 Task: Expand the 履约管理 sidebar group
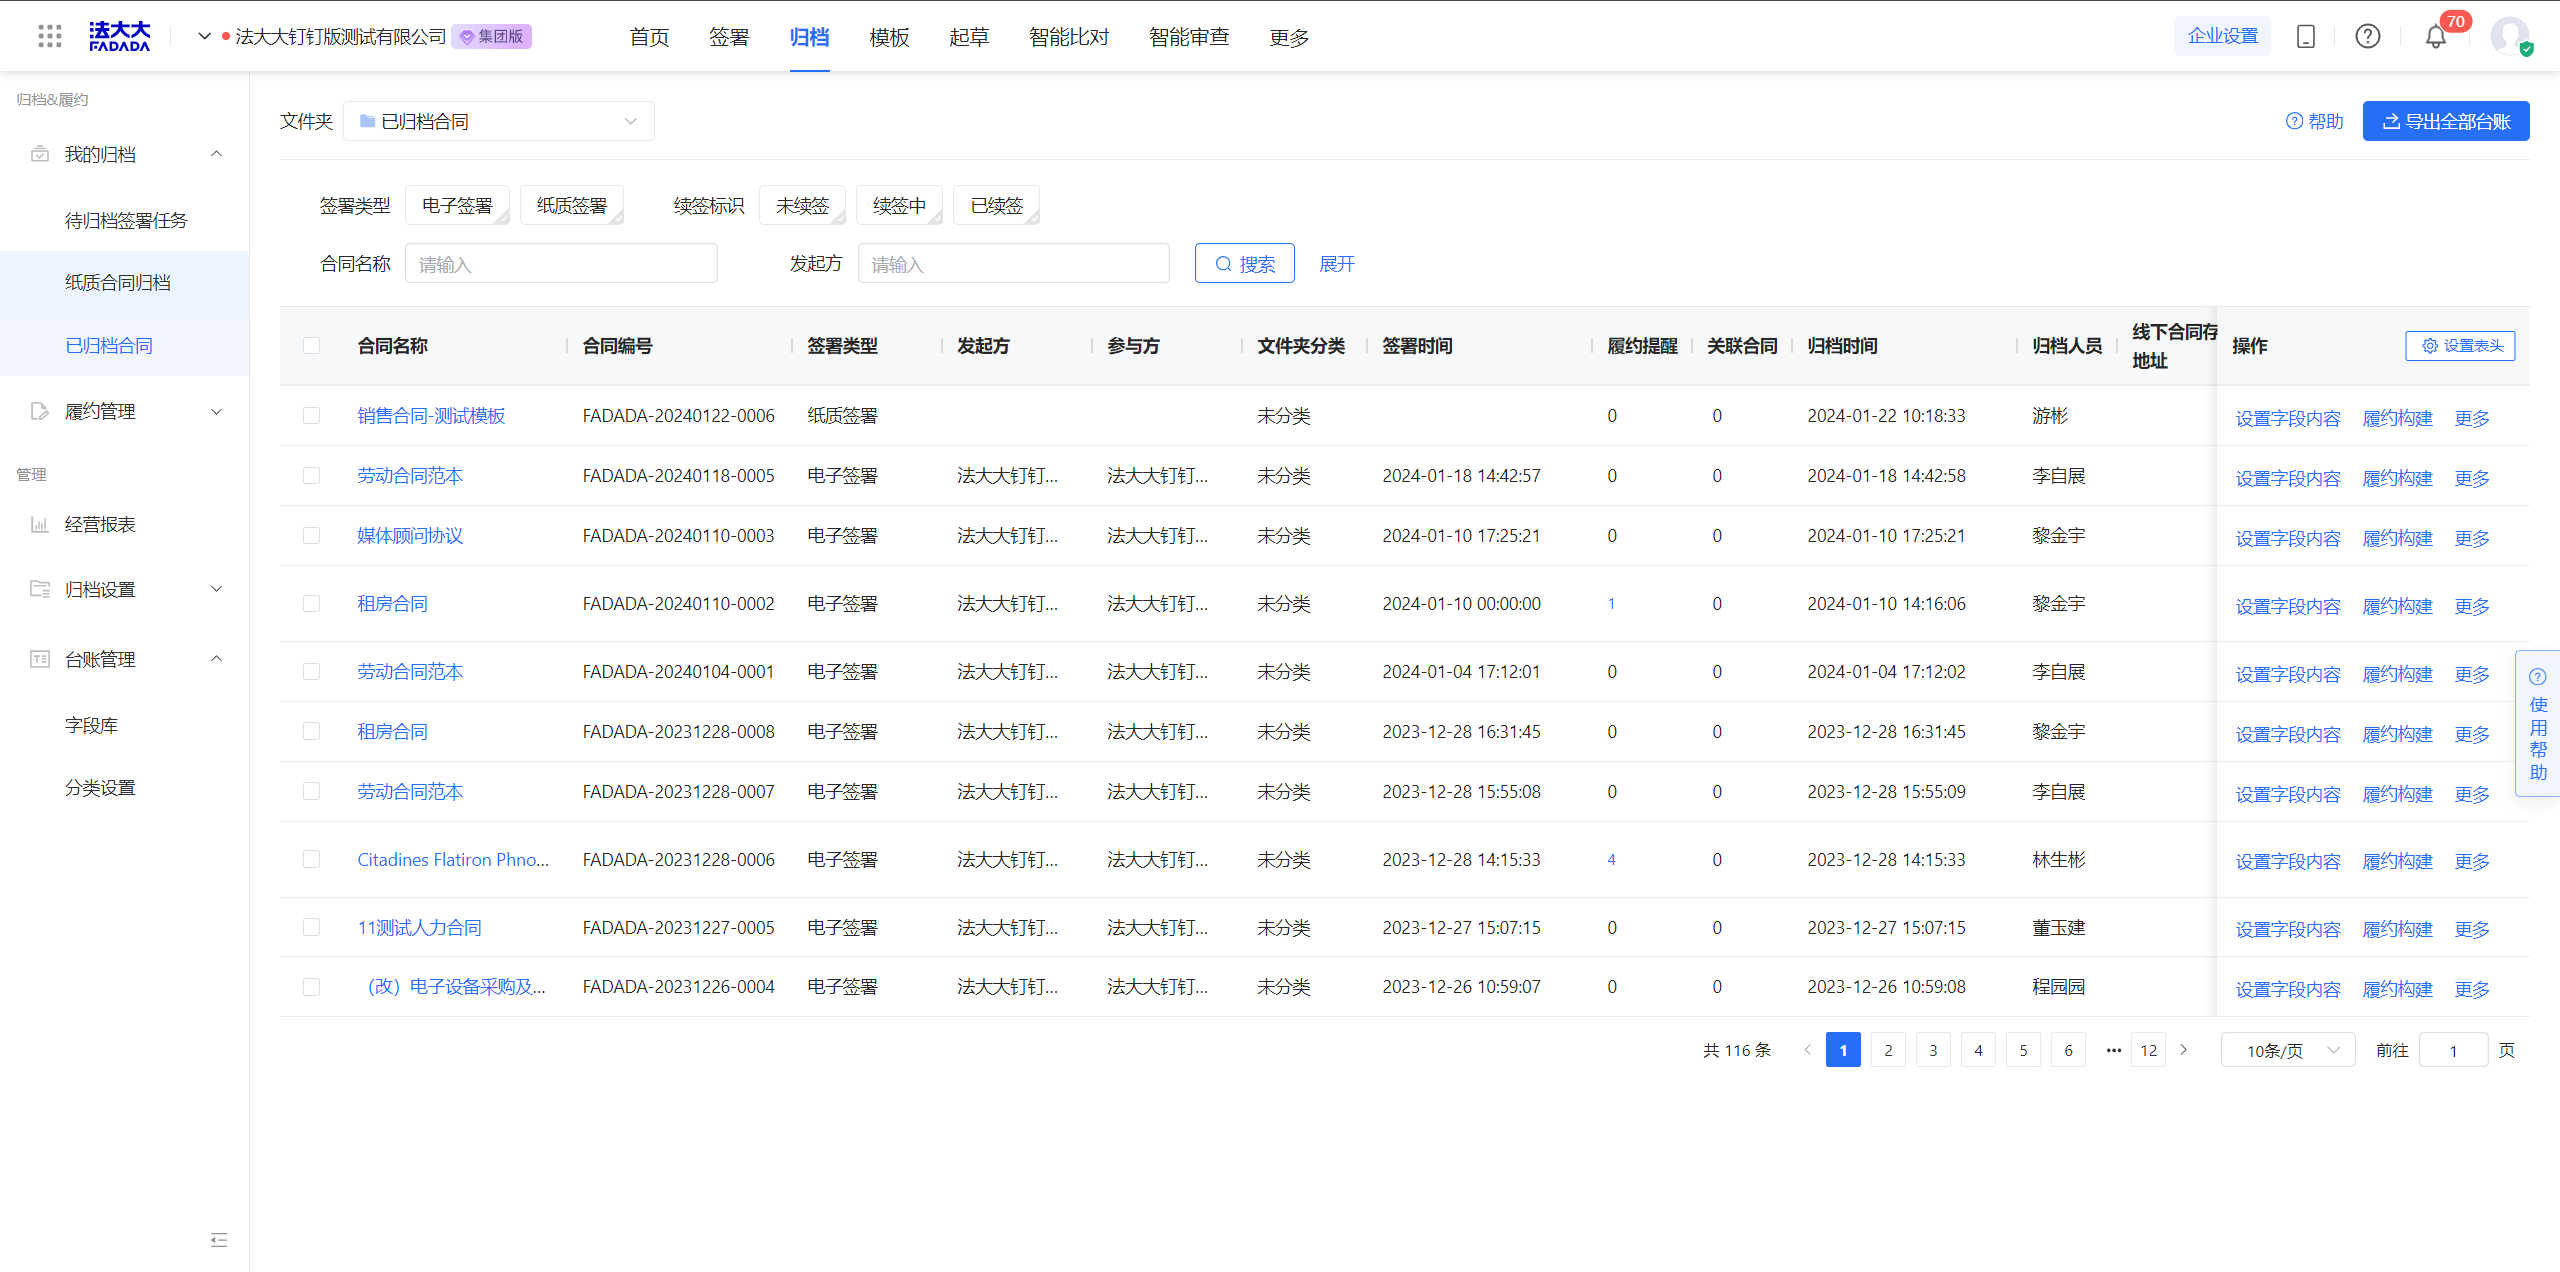(216, 412)
